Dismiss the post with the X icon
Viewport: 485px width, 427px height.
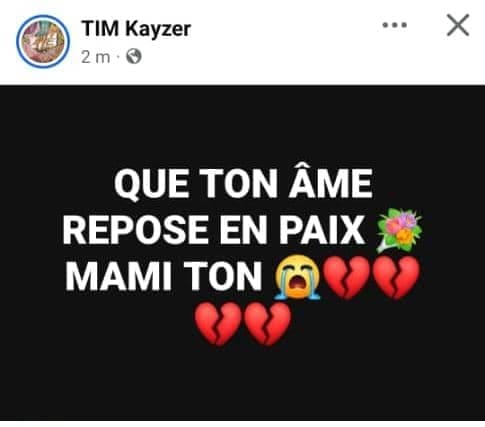[x=458, y=25]
